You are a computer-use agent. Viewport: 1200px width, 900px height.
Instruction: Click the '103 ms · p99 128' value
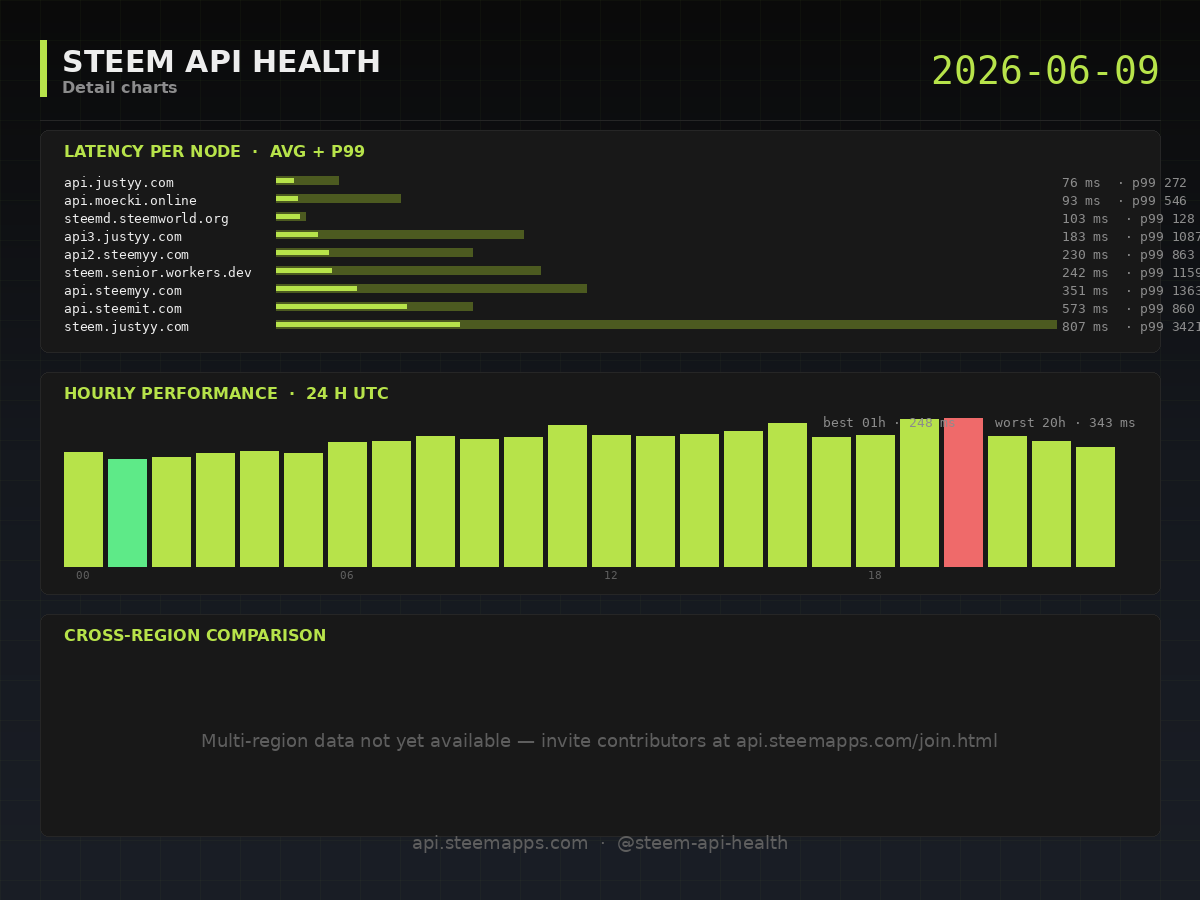pyautogui.click(x=1128, y=219)
